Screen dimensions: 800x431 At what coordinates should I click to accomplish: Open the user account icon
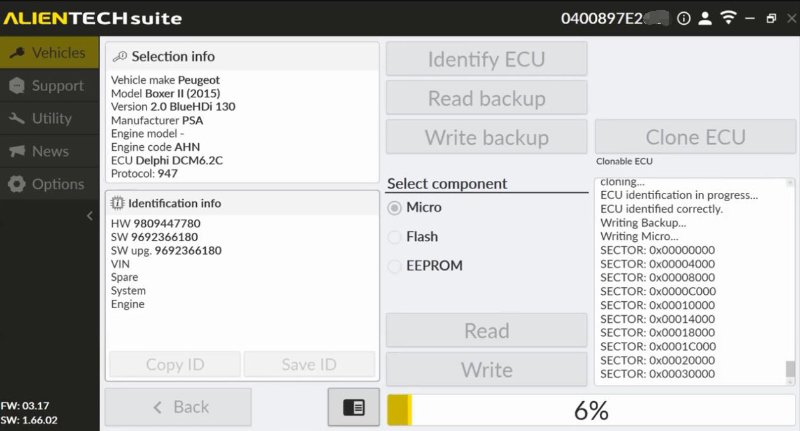point(705,19)
